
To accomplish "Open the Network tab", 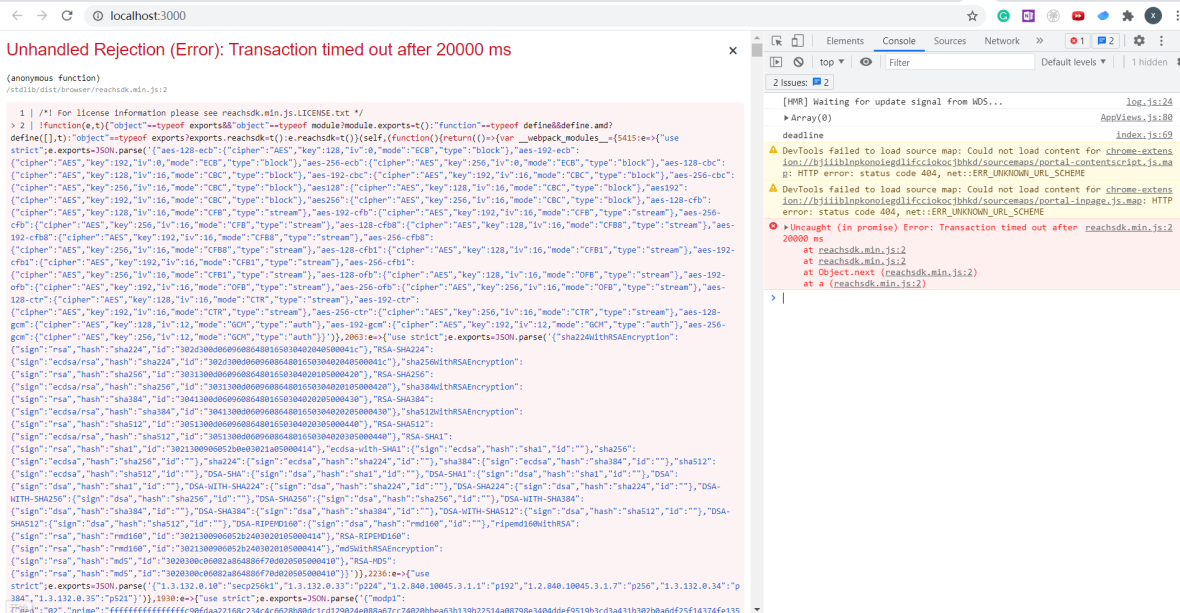I will click(1002, 41).
